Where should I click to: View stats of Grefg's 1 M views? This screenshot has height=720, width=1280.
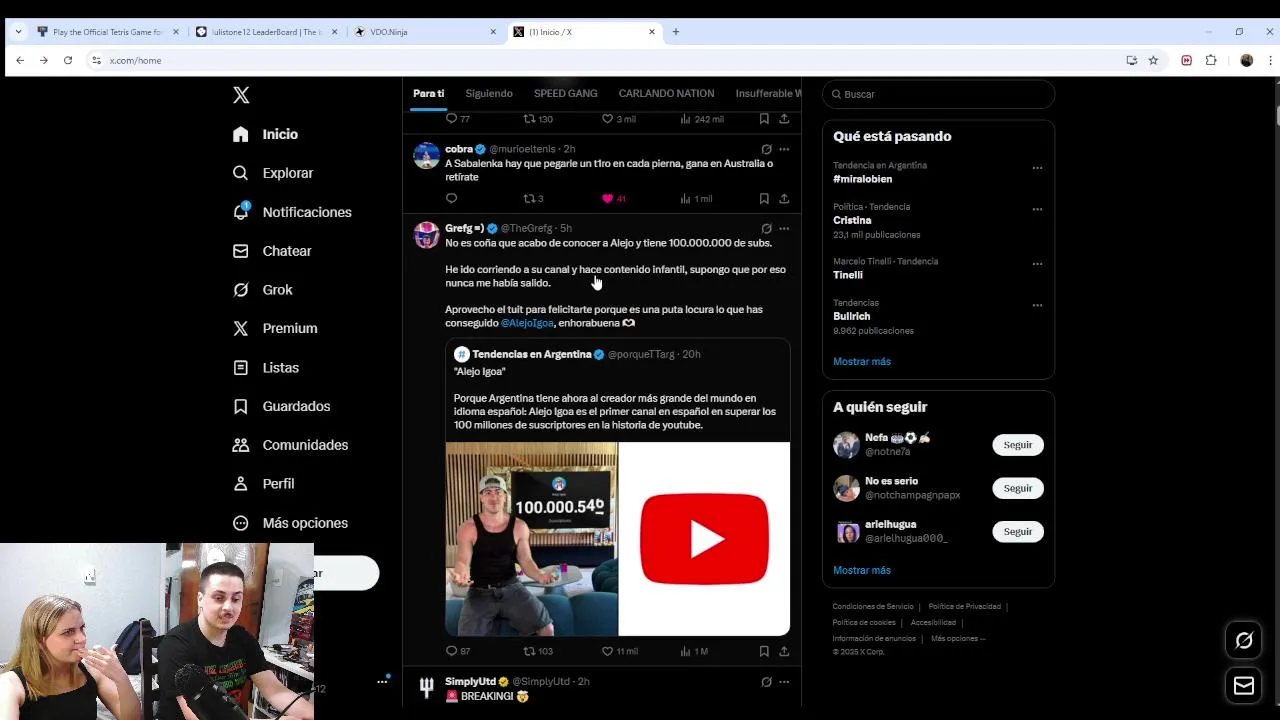[x=694, y=651]
